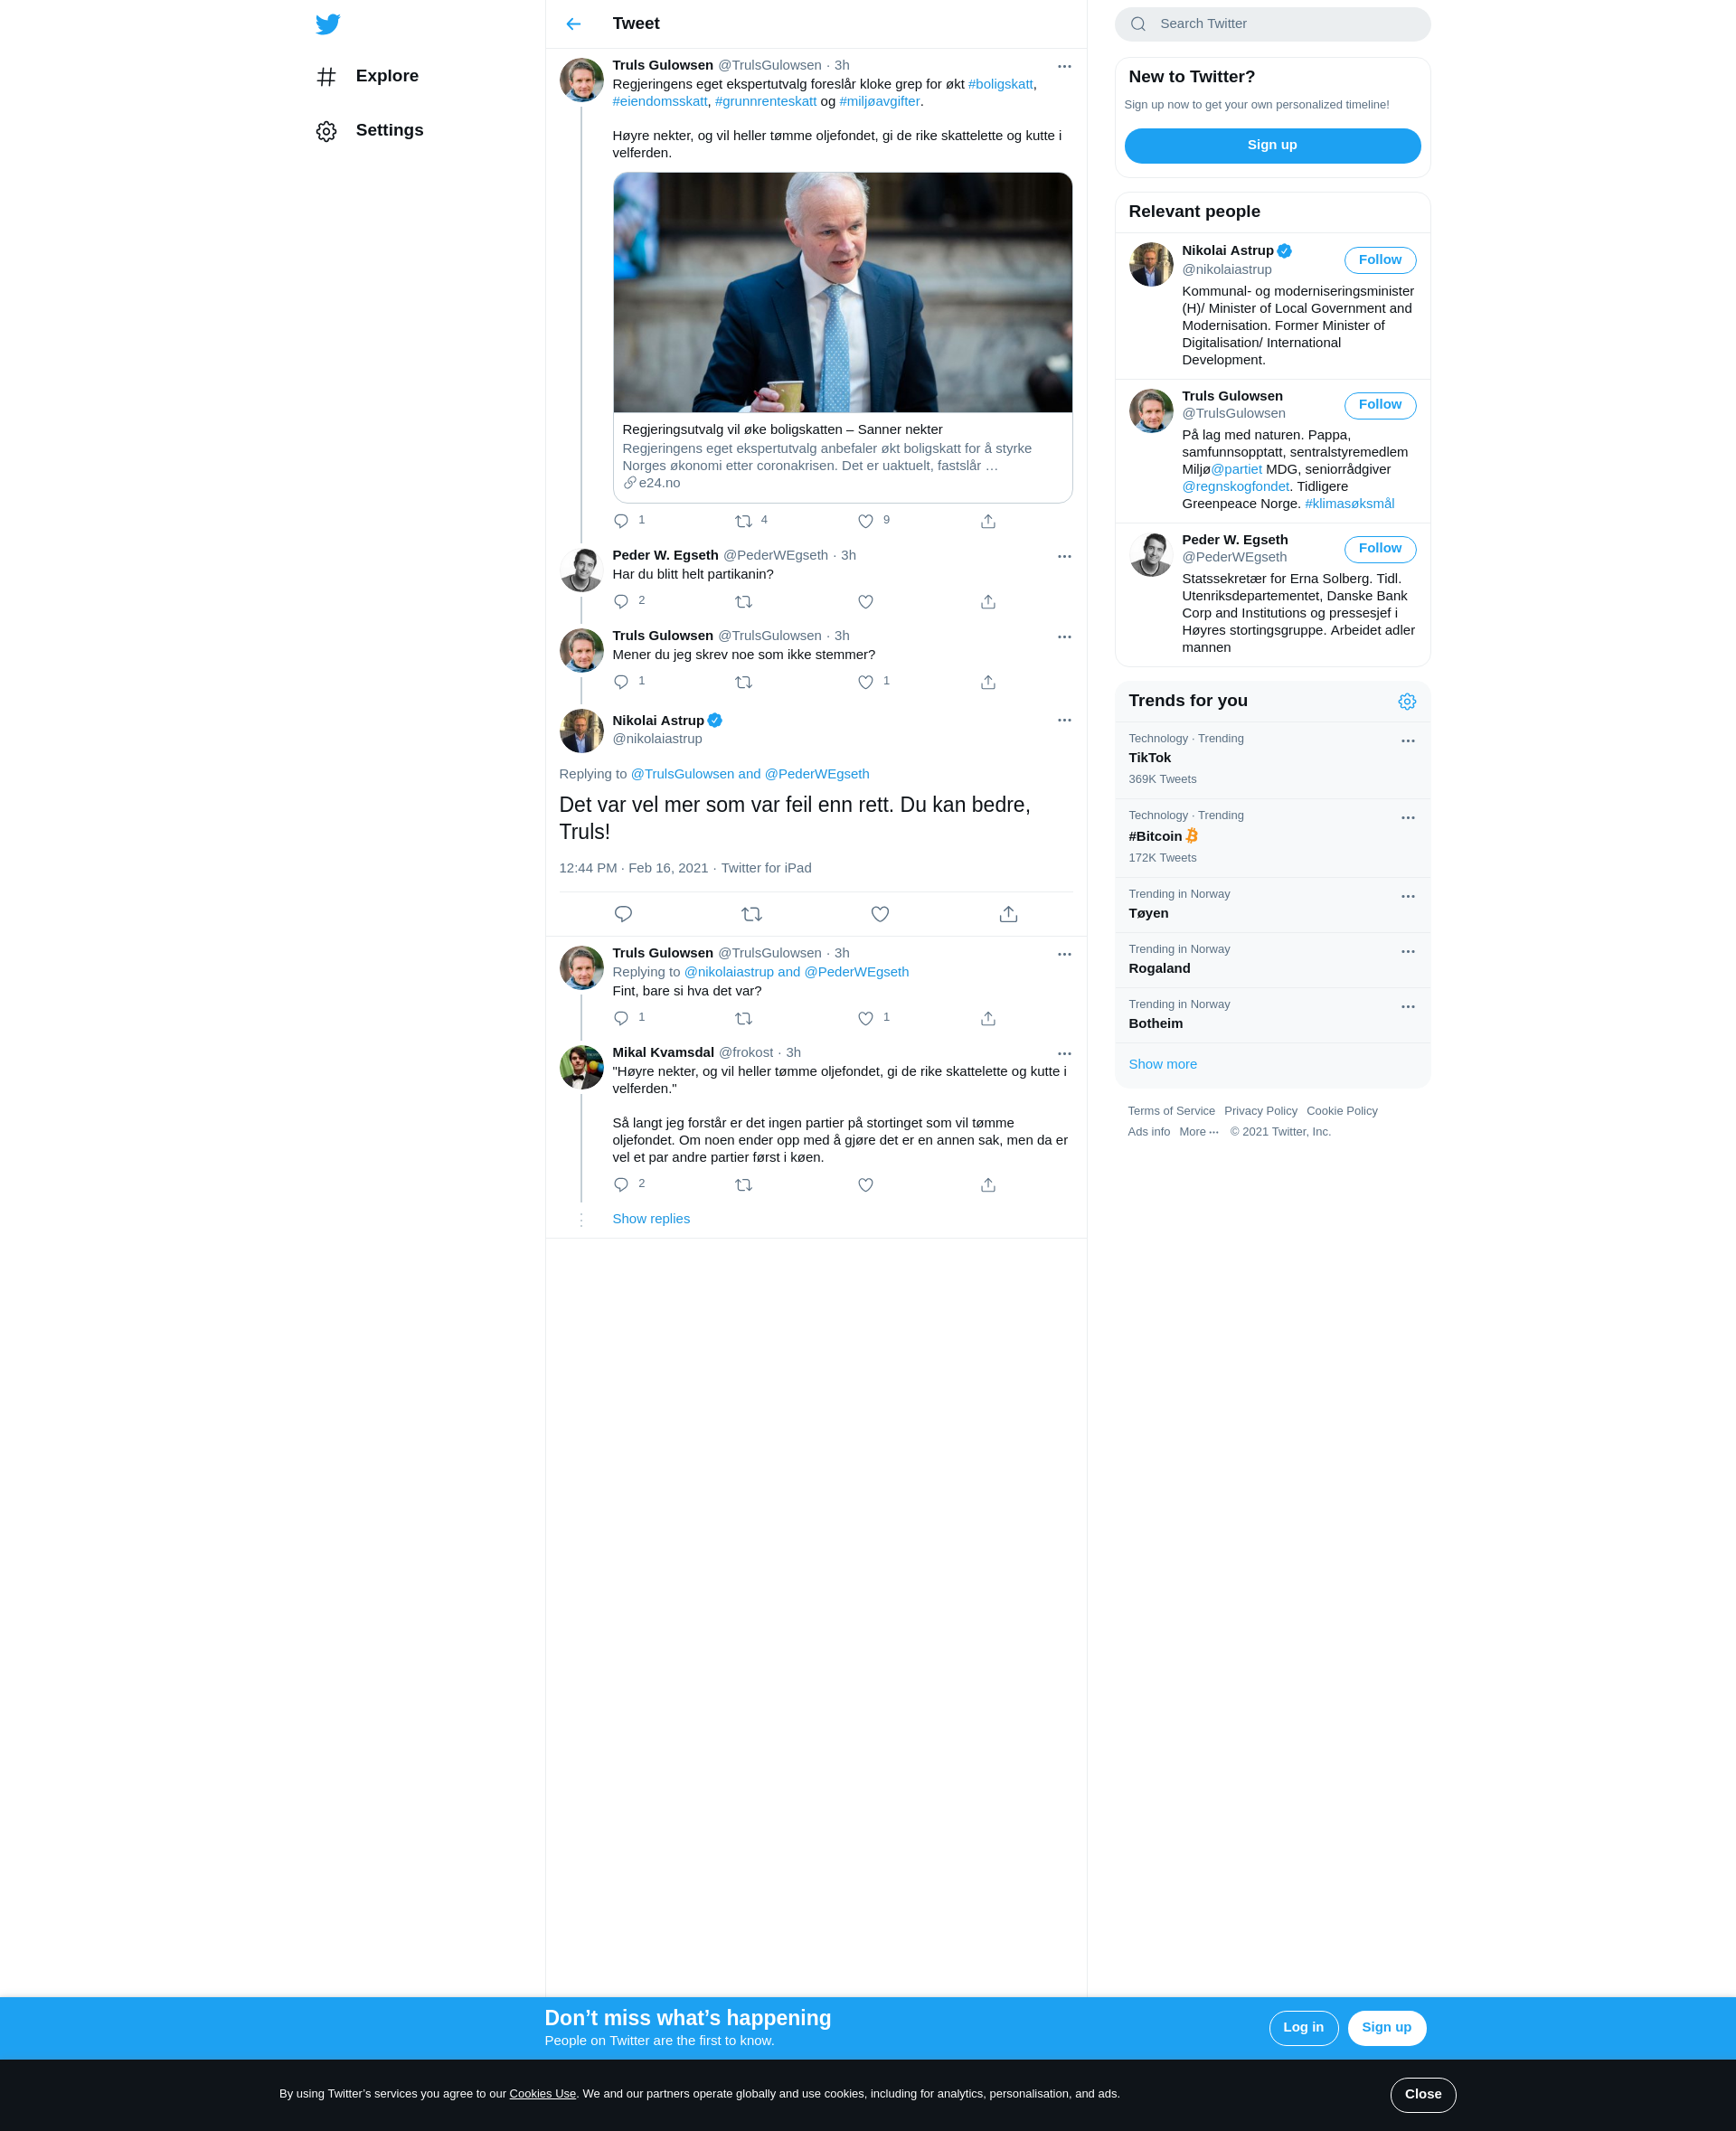1736x2131 pixels.
Task: Click the Twitter bird logo
Action: [x=327, y=24]
